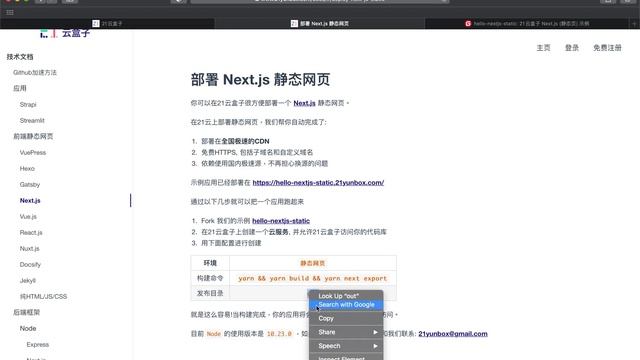Go to 主页 in the top navigation
This screenshot has width=640, height=360.
543,48
